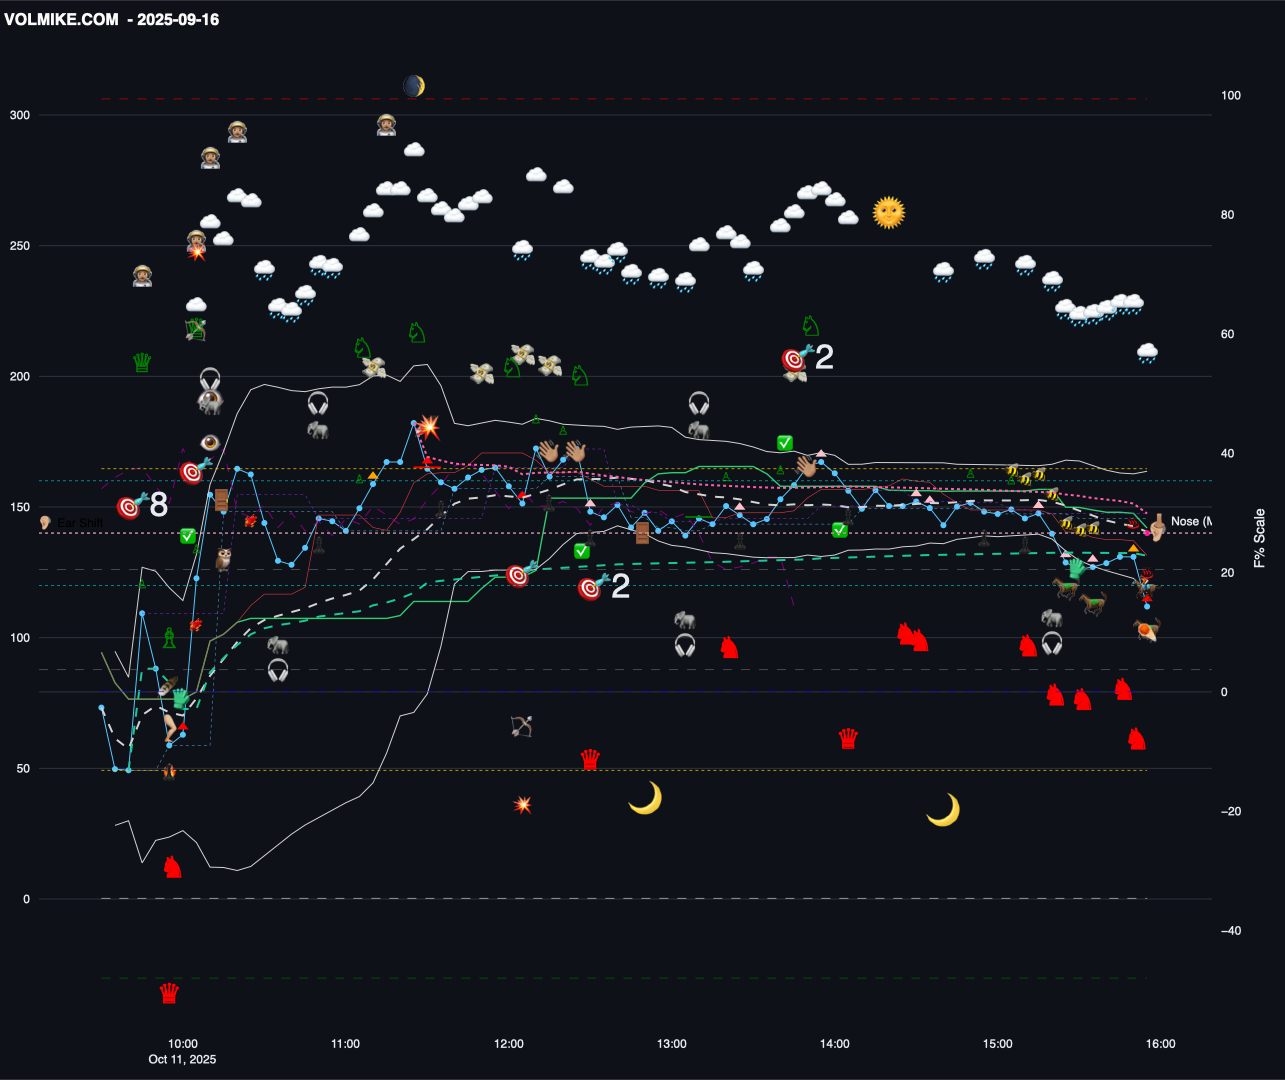Click the 16:00 time axis label
The image size is (1285, 1080).
[x=1161, y=1044]
